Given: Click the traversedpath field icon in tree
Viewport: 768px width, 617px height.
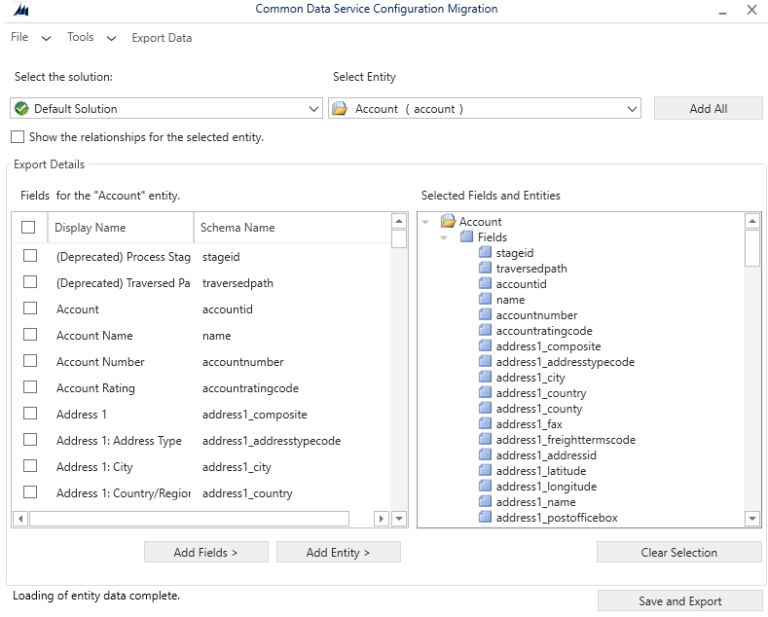Looking at the screenshot, I should (485, 268).
